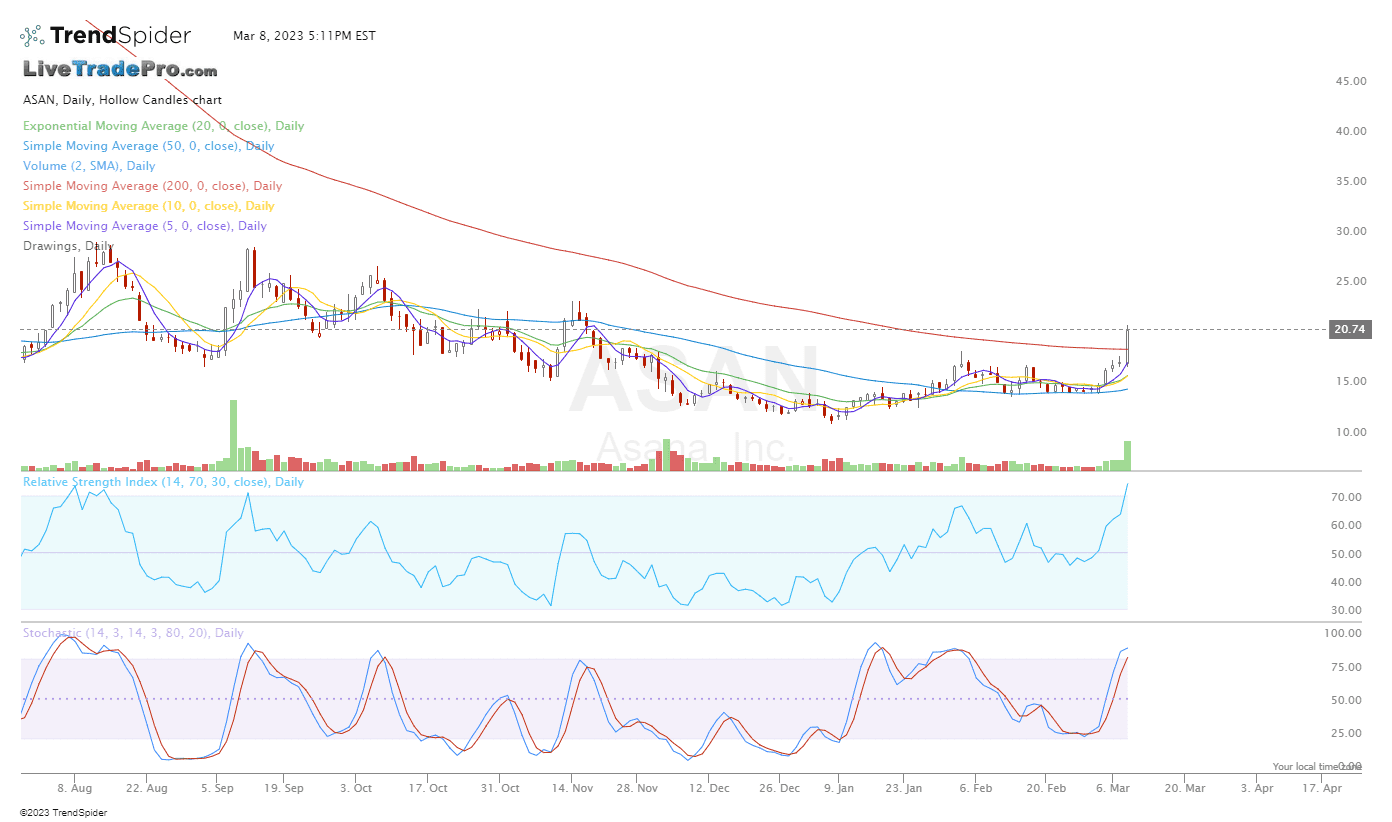
Task: Select the ASAN Daily Hollow Candles chart title
Action: tap(122, 100)
